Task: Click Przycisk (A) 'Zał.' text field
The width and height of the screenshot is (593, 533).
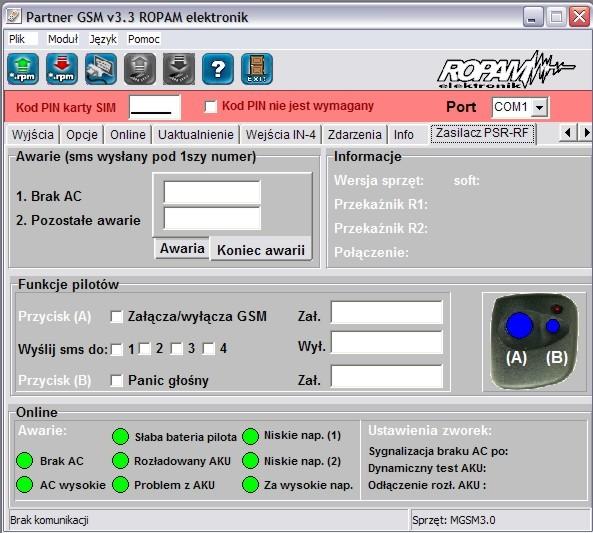Action: click(x=387, y=312)
